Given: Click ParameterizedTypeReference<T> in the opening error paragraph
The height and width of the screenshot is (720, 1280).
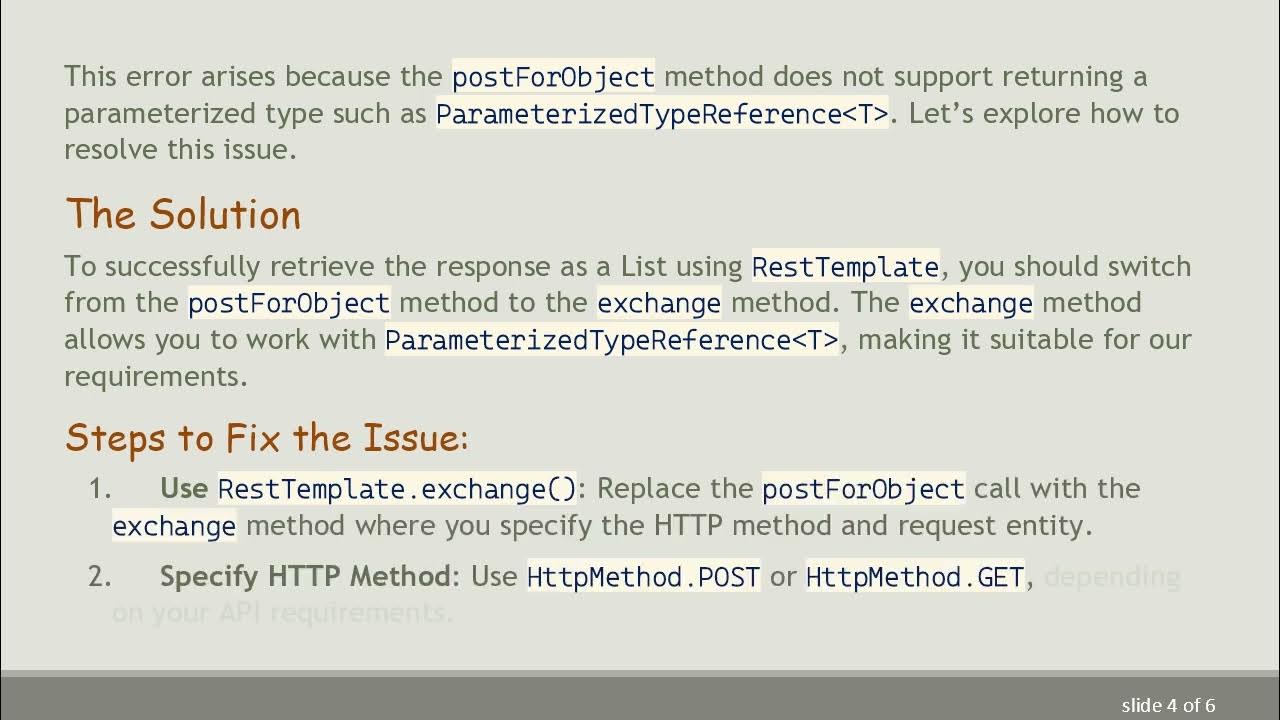Looking at the screenshot, I should [662, 114].
